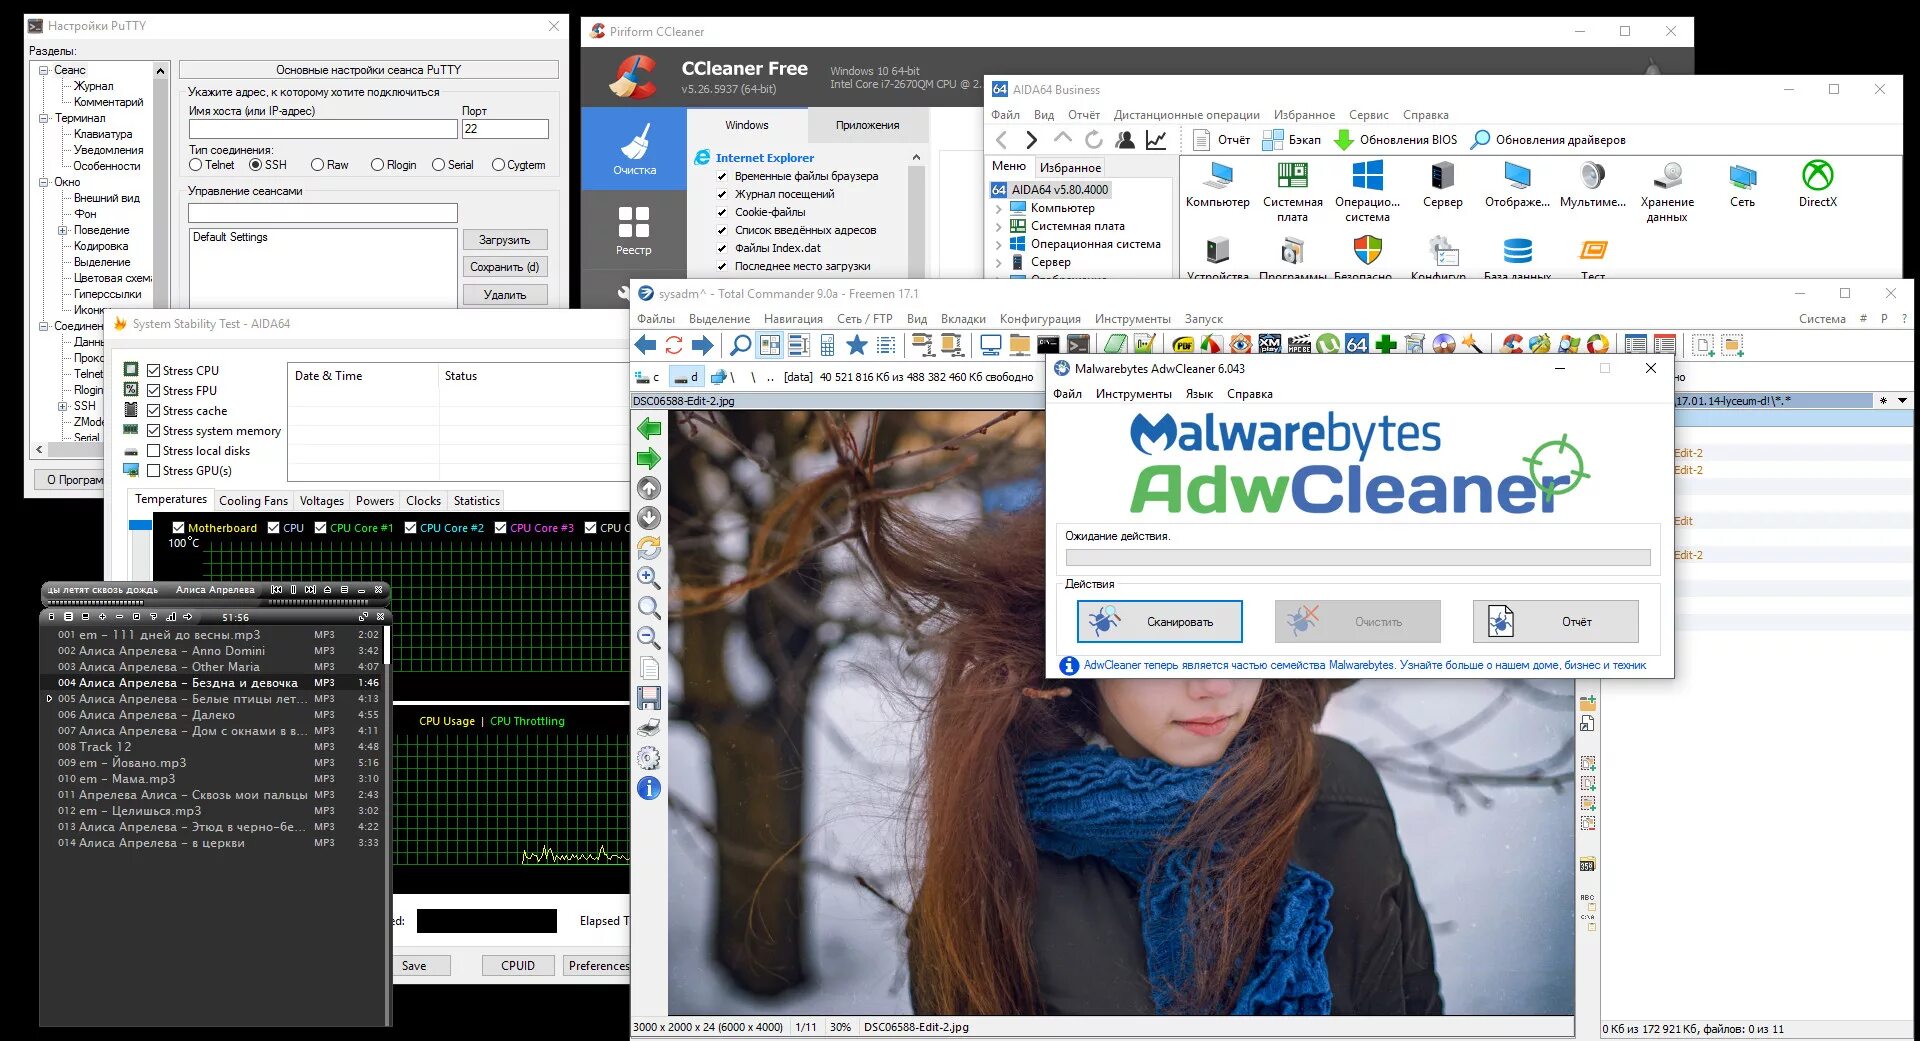Collapse Internet Explorer section in CCleaner
Viewport: 1920px width, 1041px height.
(916, 158)
